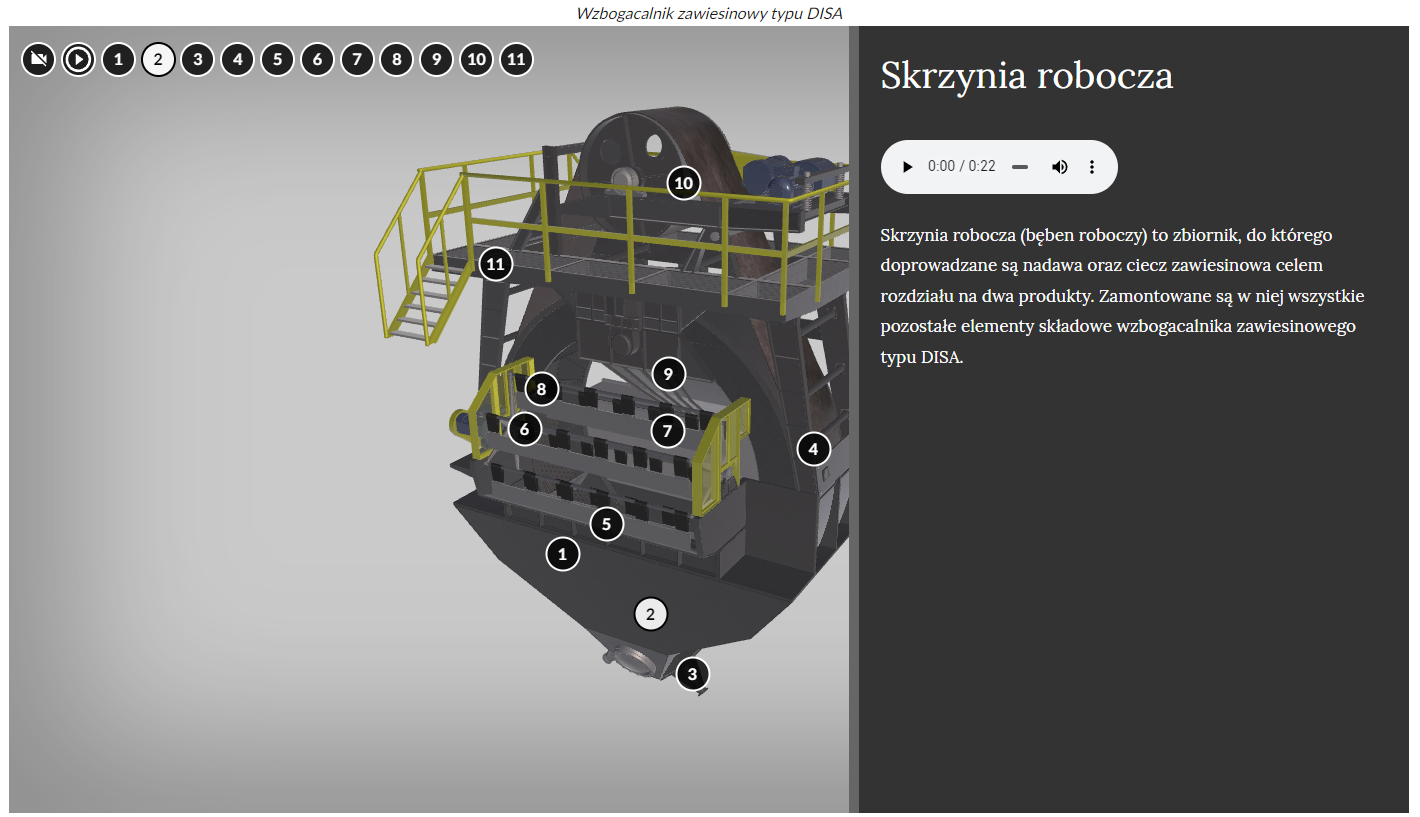Toggle the camera-off icon in top toolbar
Image resolution: width=1420 pixels, height=817 pixels.
pyautogui.click(x=38, y=60)
